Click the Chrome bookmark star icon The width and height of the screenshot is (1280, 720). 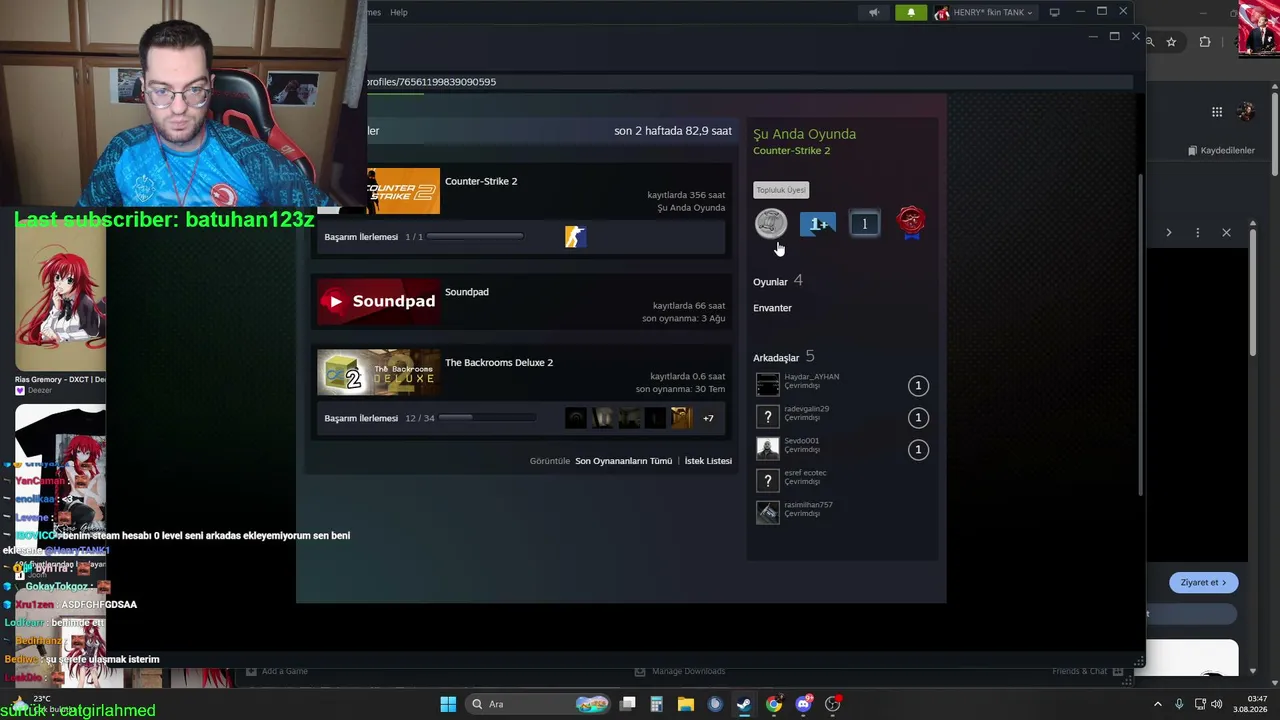[1171, 42]
